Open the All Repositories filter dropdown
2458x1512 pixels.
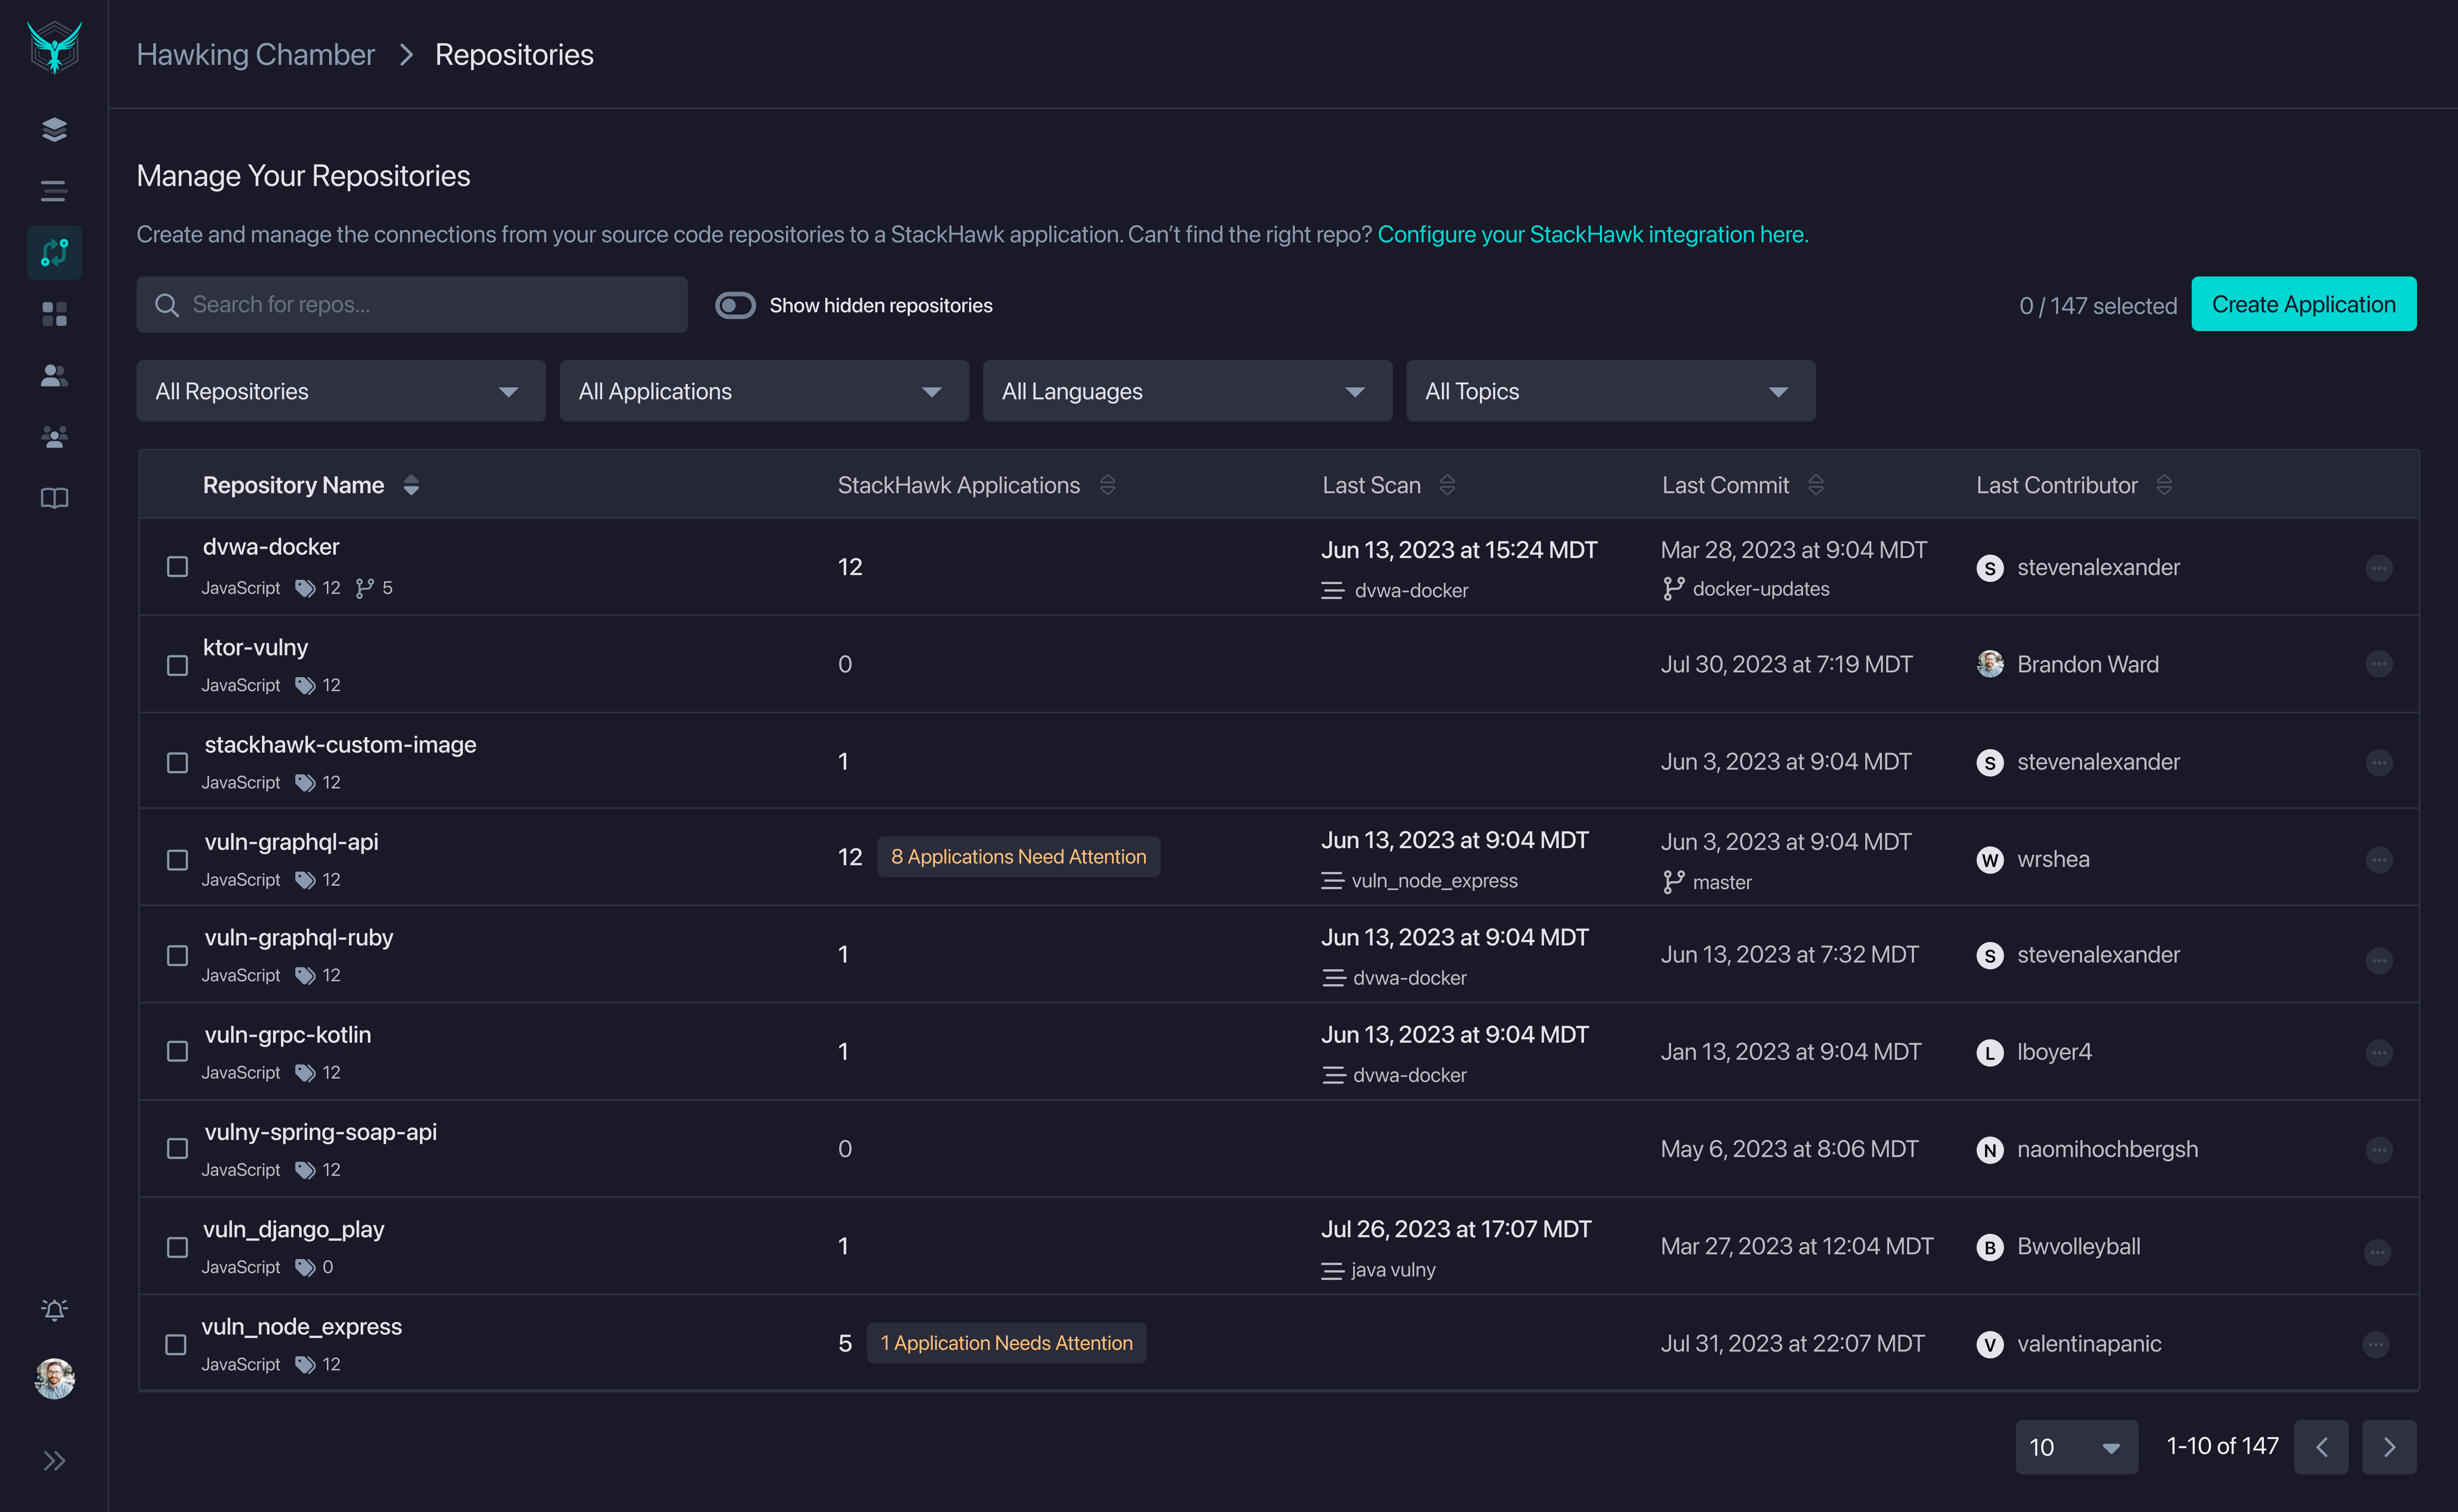(340, 391)
